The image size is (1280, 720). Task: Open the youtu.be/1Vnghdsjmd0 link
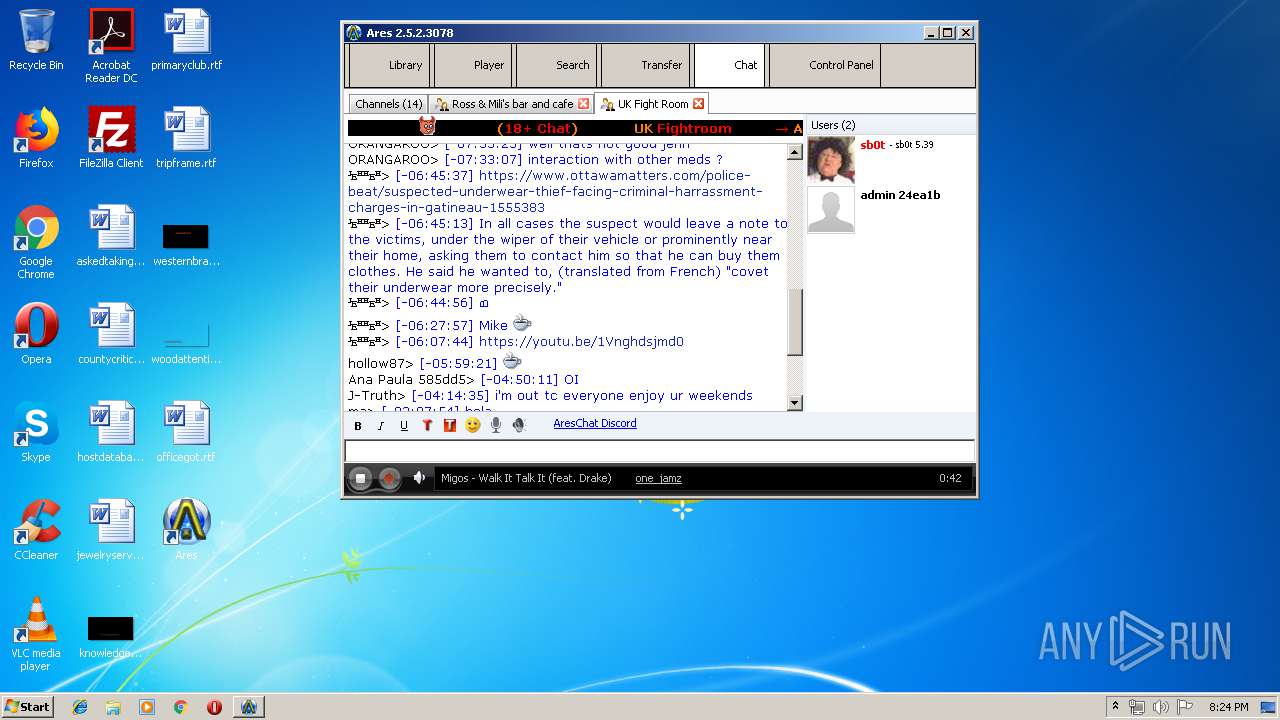coord(581,342)
